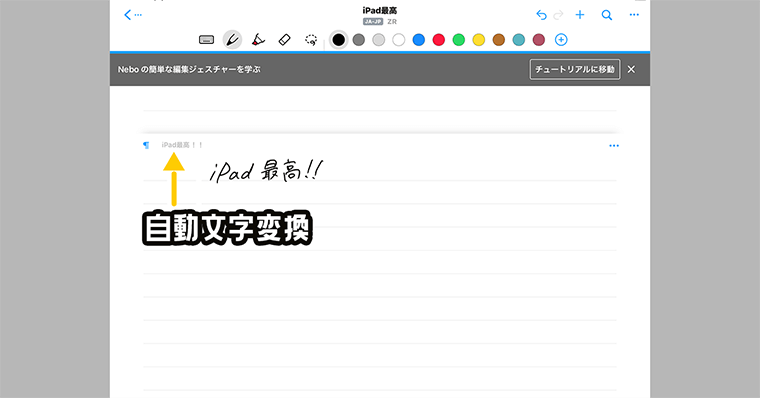
Task: Open the top-right more options menu
Action: (634, 15)
